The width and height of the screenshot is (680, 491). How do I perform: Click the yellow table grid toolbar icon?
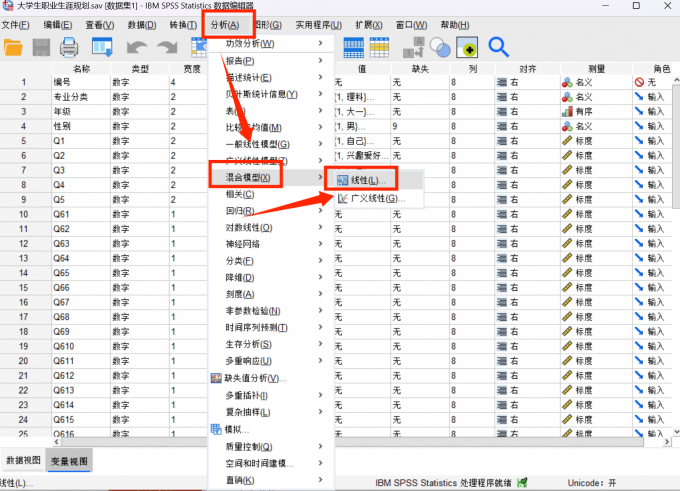click(379, 47)
